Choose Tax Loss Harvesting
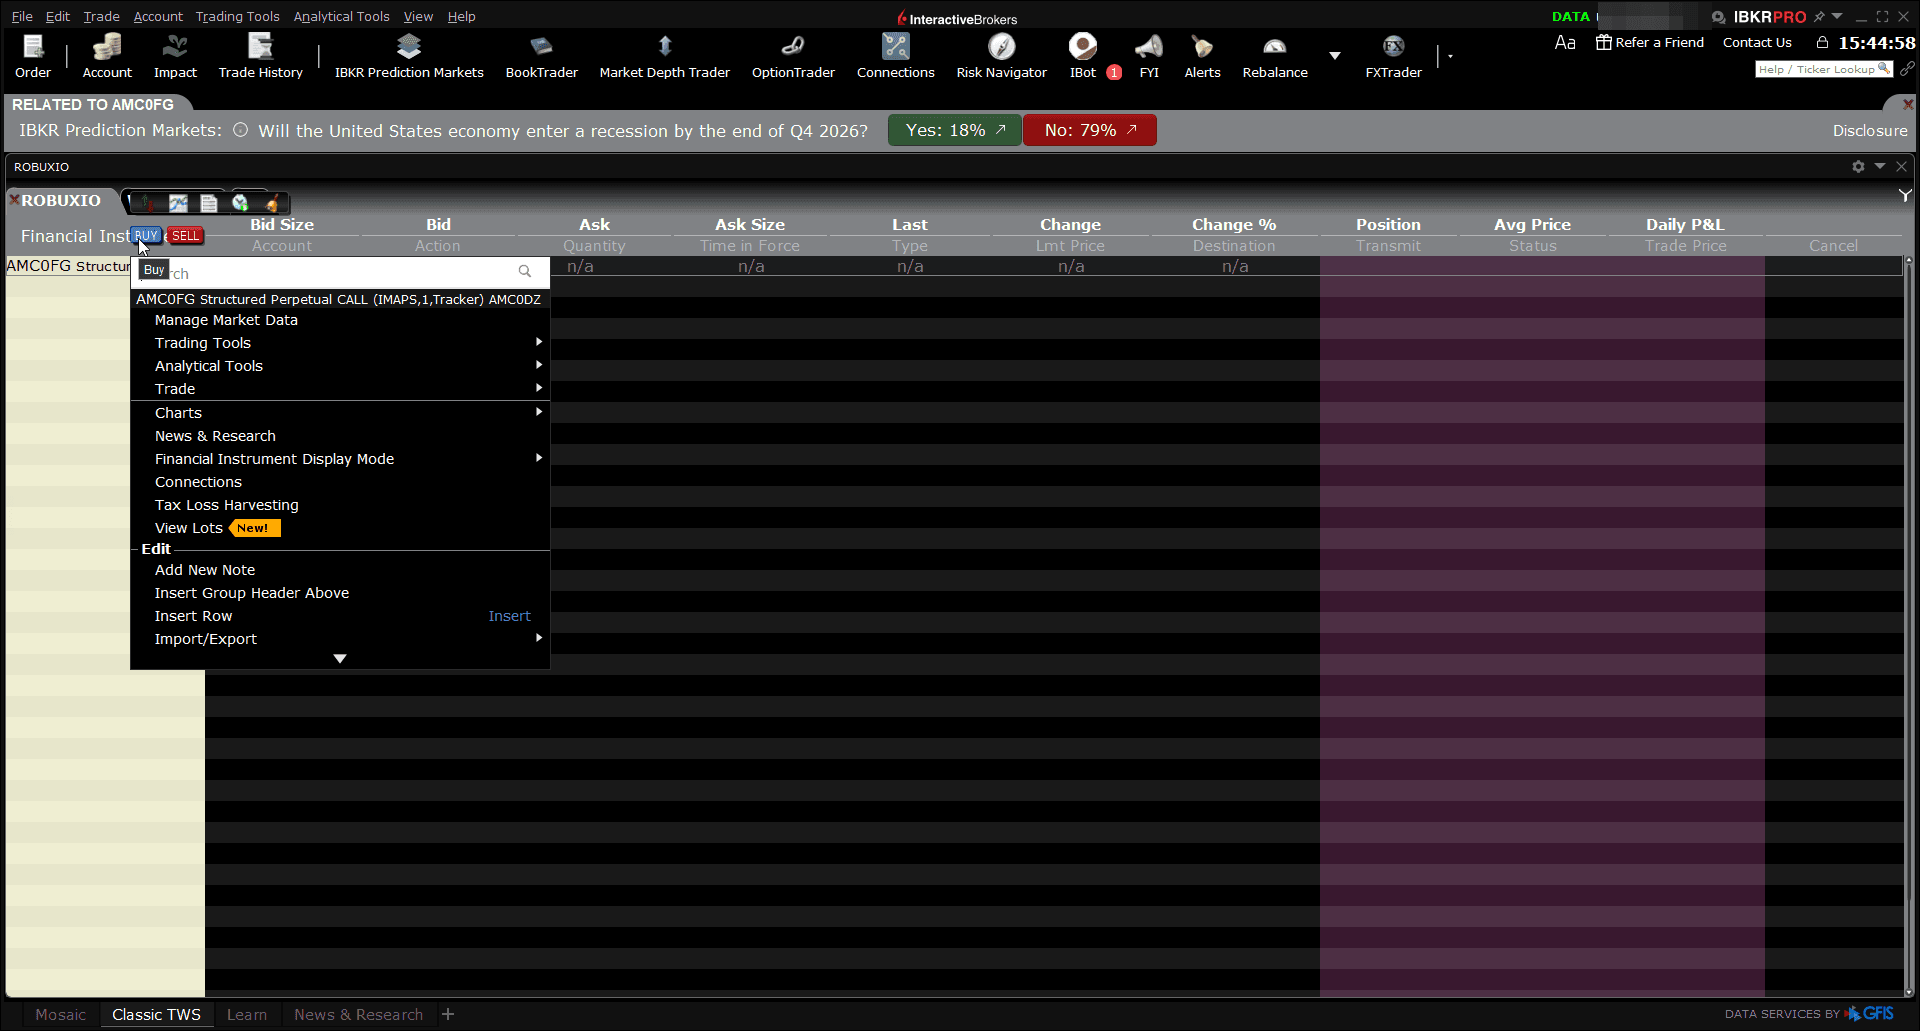1920x1031 pixels. point(340,505)
